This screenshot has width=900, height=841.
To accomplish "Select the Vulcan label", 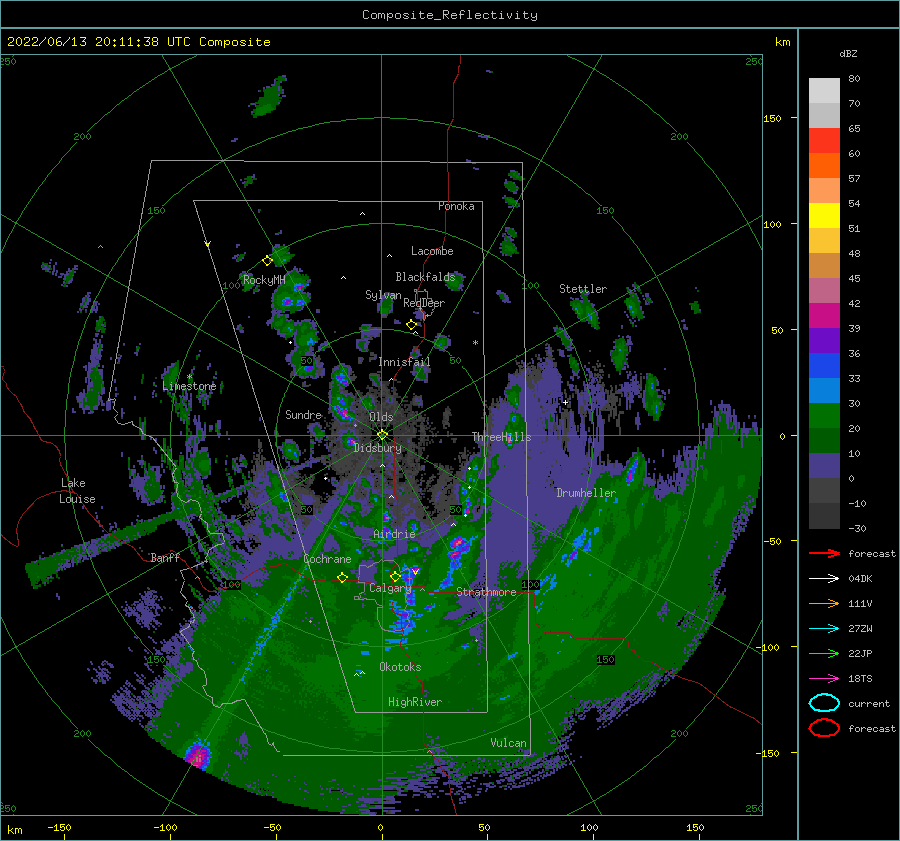I will [509, 743].
